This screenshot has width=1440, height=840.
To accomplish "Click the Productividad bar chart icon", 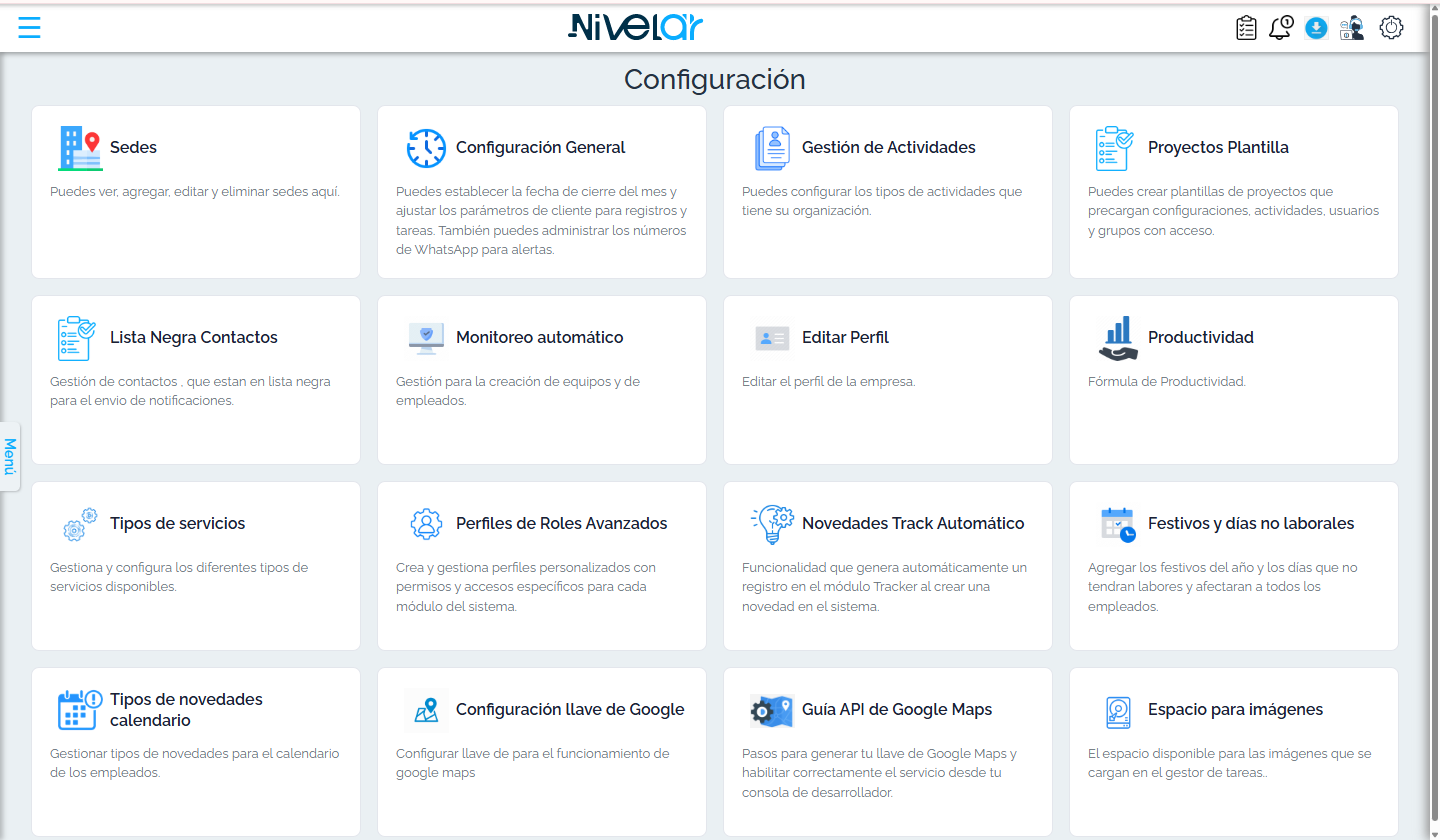I will pyautogui.click(x=1118, y=338).
